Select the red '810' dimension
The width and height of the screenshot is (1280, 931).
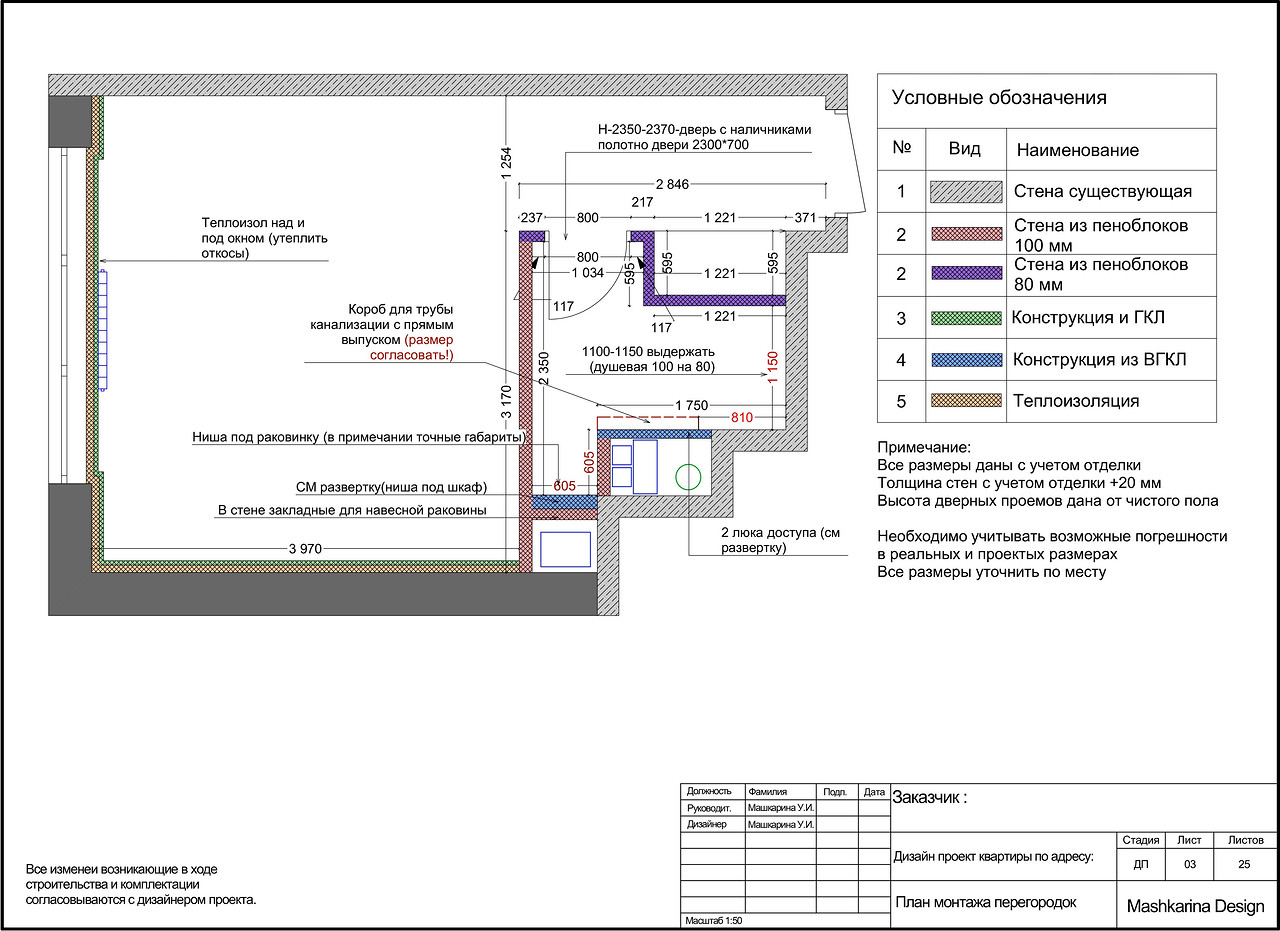tap(742, 417)
